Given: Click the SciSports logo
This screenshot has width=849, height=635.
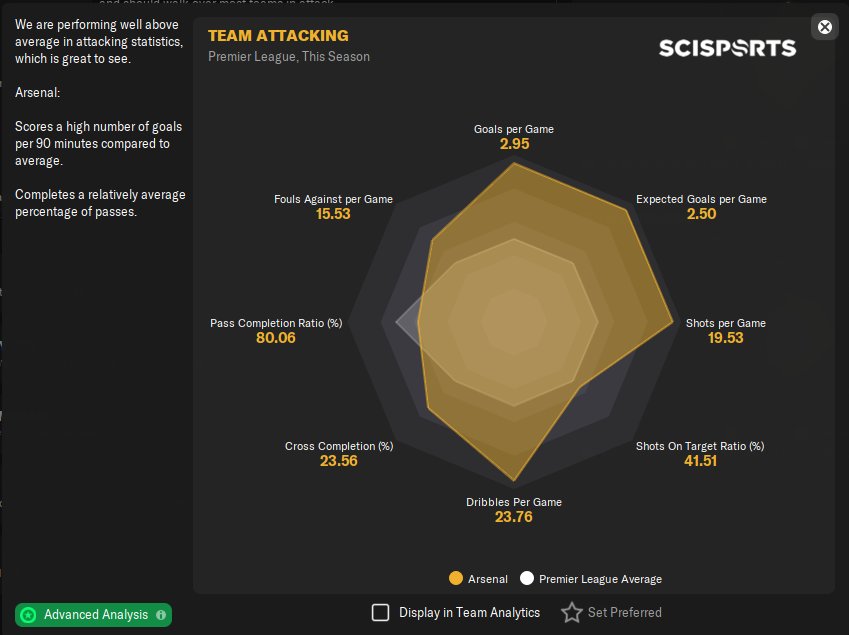Looking at the screenshot, I should point(727,48).
